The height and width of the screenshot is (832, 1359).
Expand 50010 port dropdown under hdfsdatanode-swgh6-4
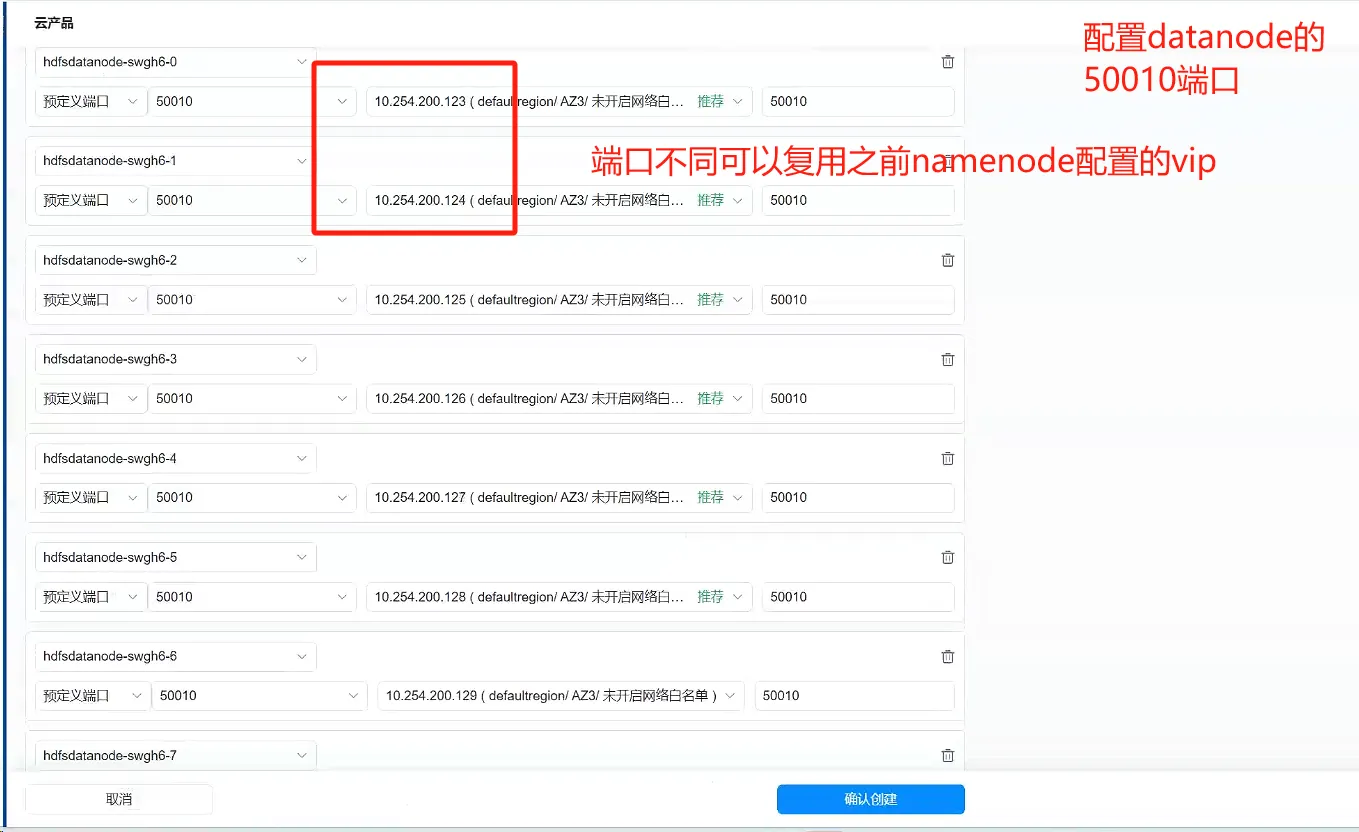pyautogui.click(x=252, y=497)
